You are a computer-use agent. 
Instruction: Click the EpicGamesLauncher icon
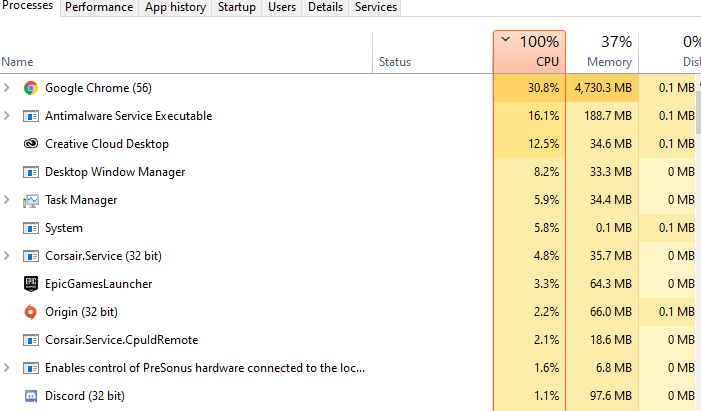[x=30, y=284]
